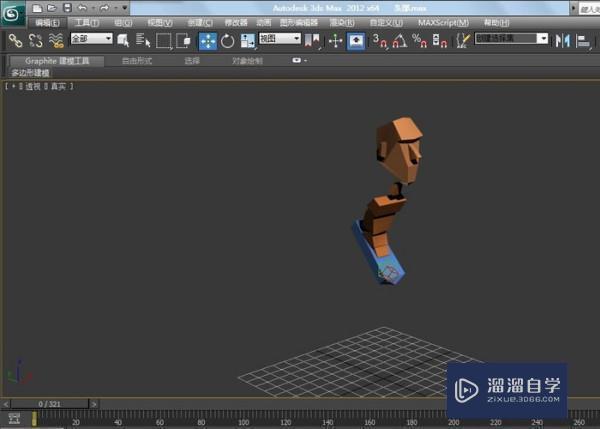Screen dimensions: 600x429
Task: Click the Select and Link tool icon
Action: click(15, 40)
